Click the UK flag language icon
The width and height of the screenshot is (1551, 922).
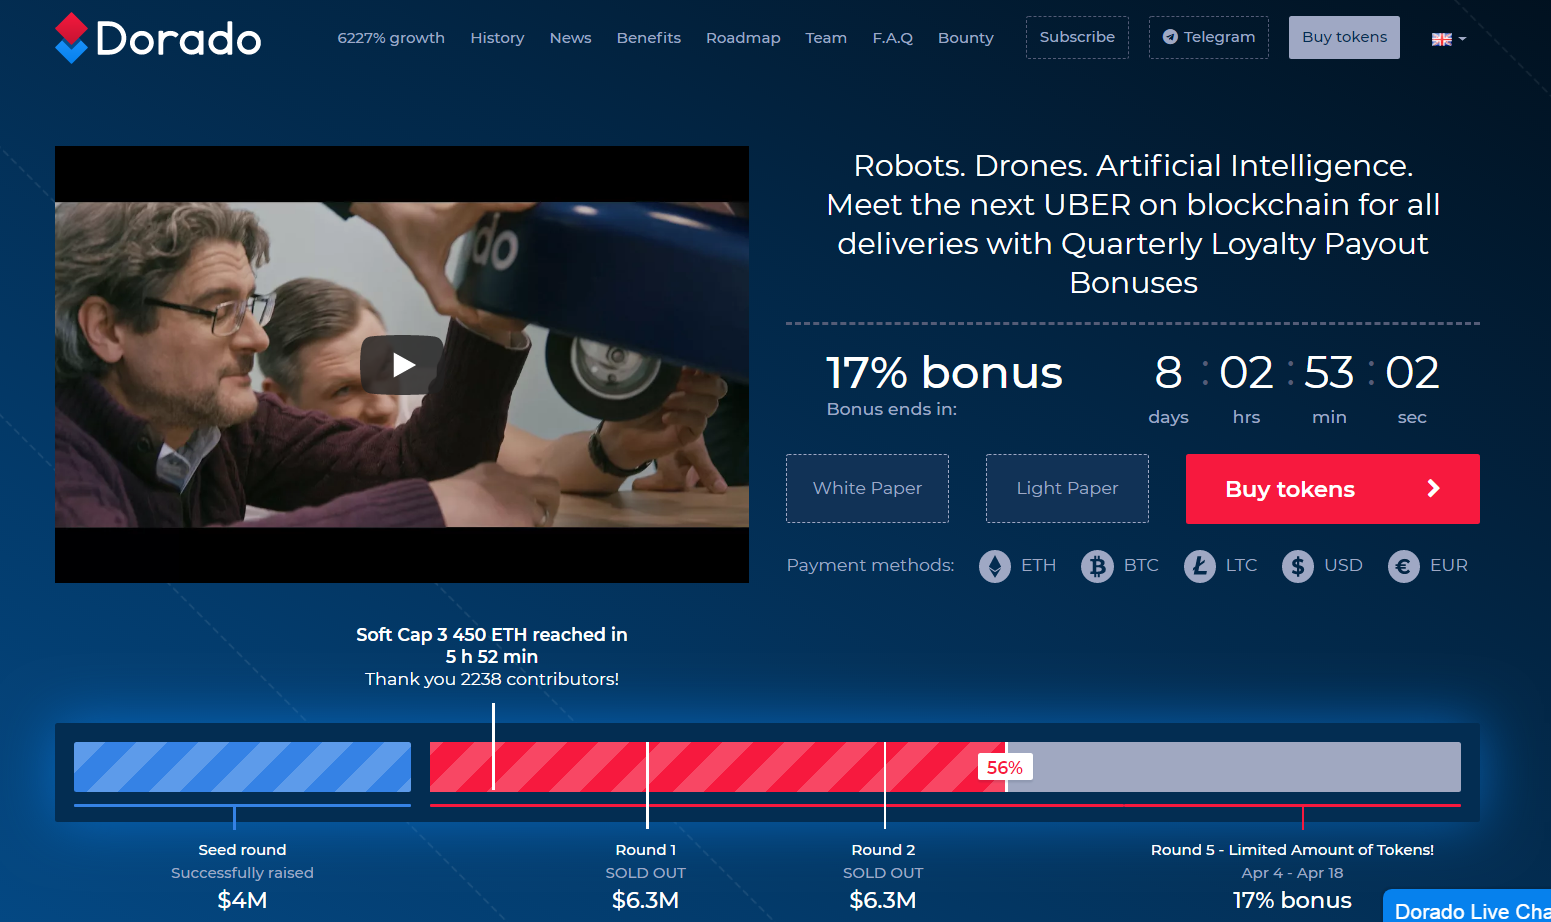point(1441,39)
